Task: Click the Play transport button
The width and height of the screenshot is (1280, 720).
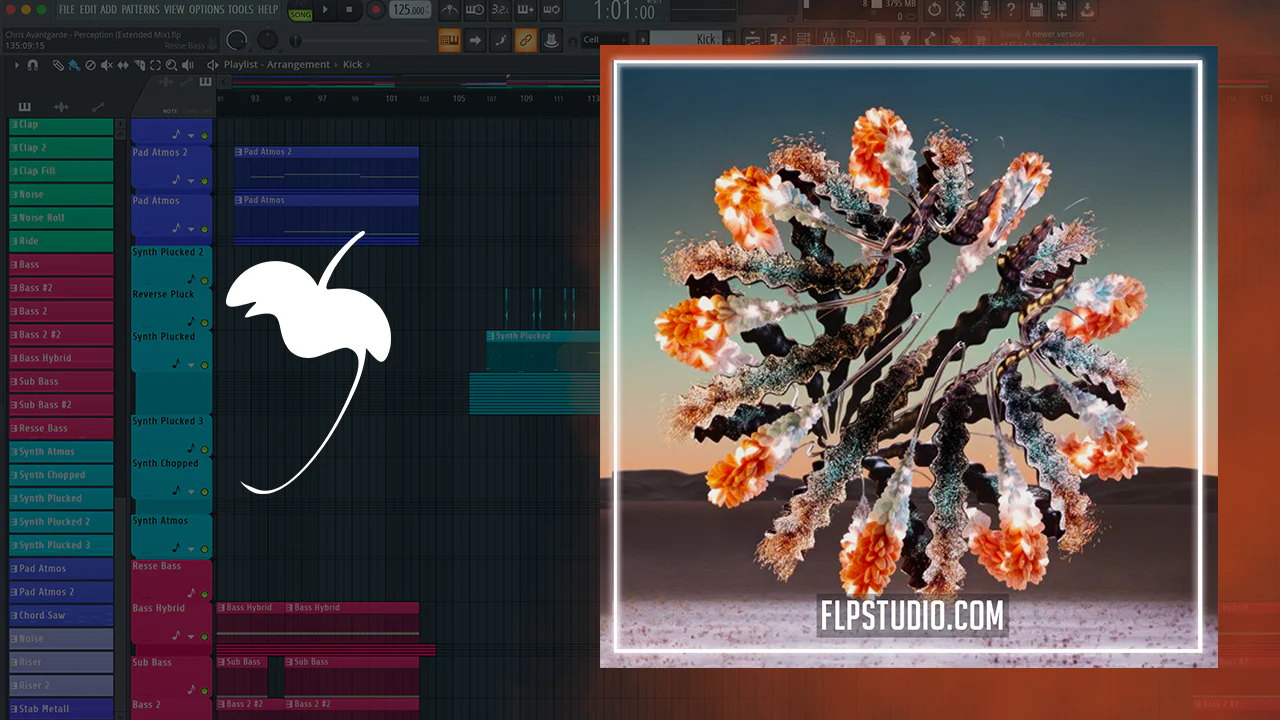Action: point(325,10)
